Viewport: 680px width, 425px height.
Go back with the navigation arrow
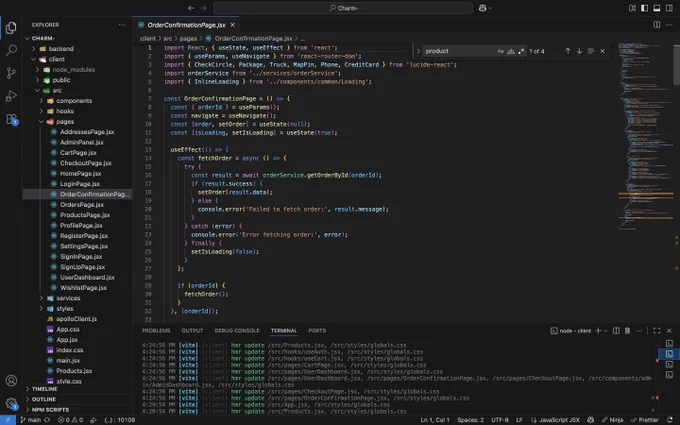191,8
